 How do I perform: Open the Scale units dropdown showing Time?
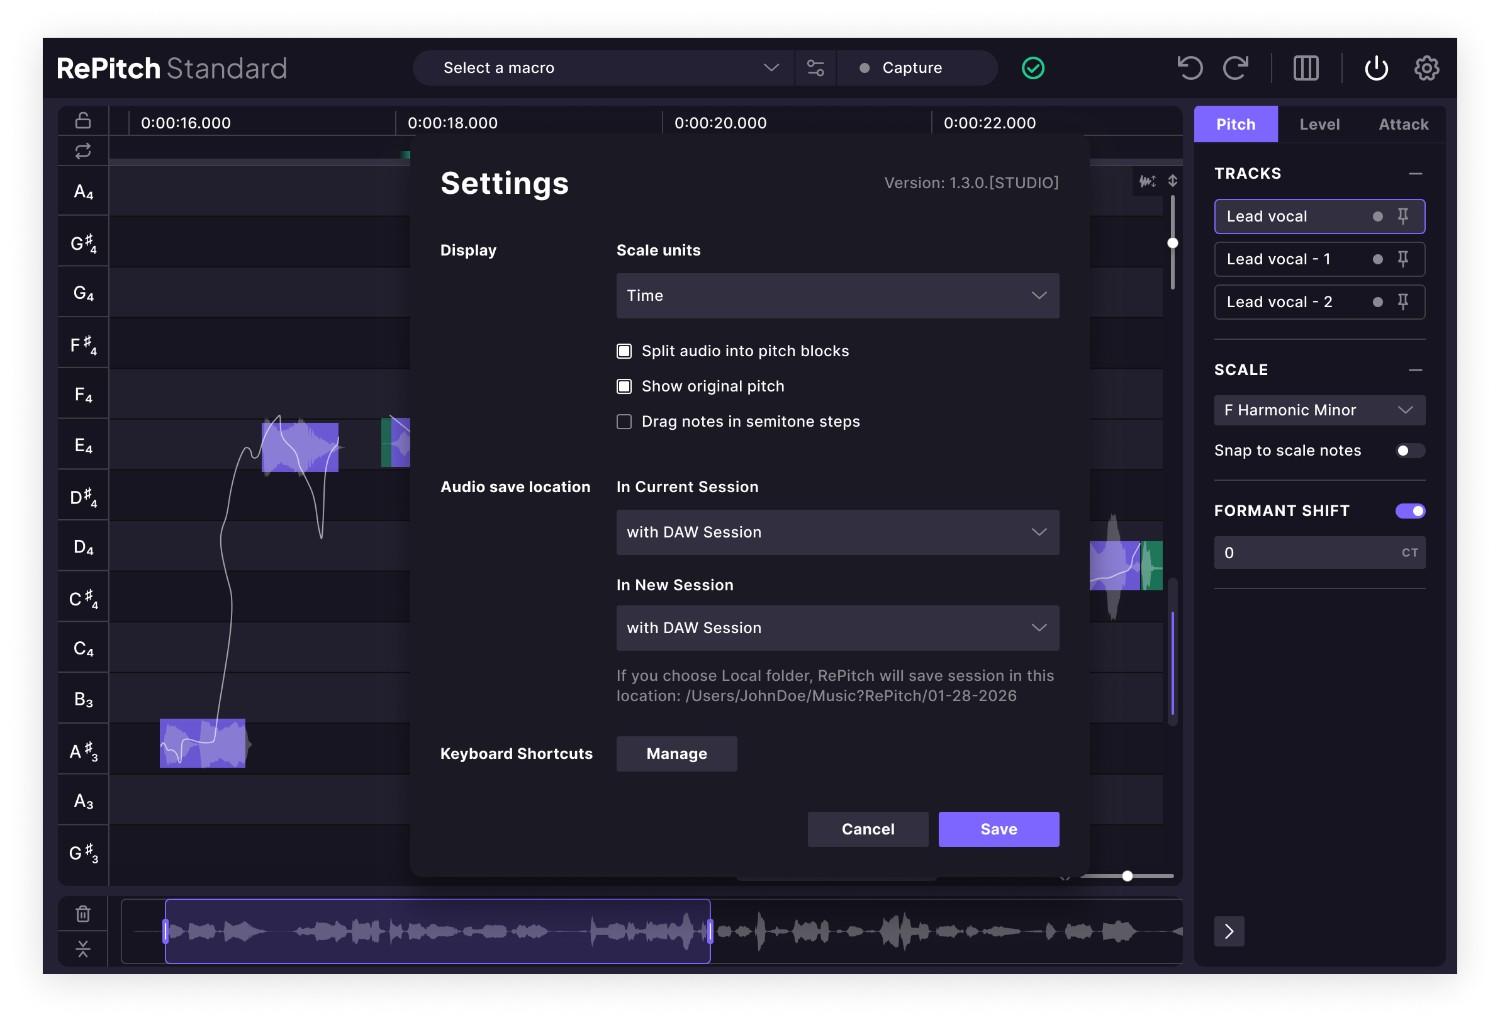837,295
